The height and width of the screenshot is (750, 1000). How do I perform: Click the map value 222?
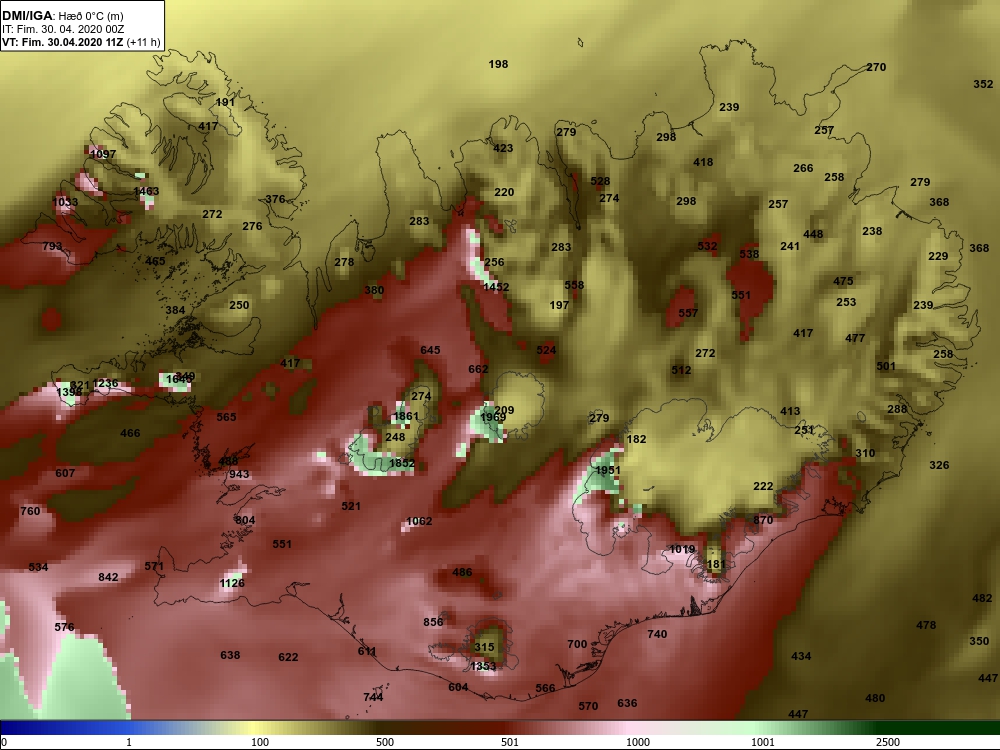coord(763,486)
